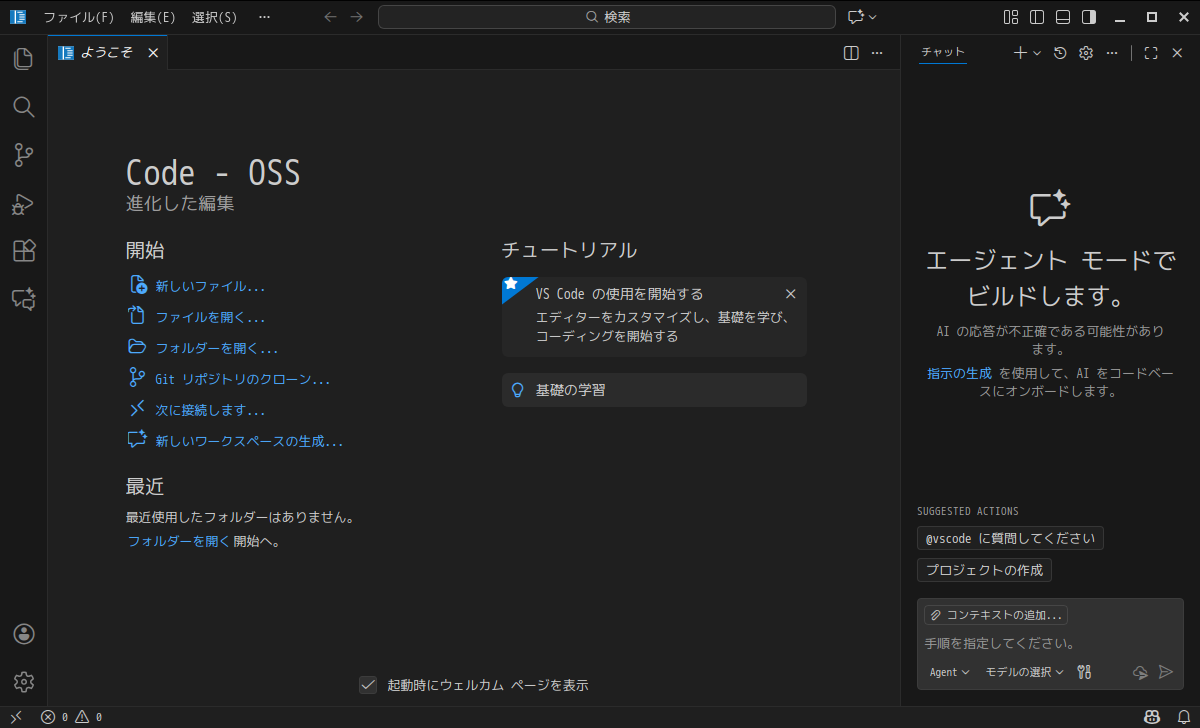Click 新しいワークスペースの生成... link

(236, 441)
